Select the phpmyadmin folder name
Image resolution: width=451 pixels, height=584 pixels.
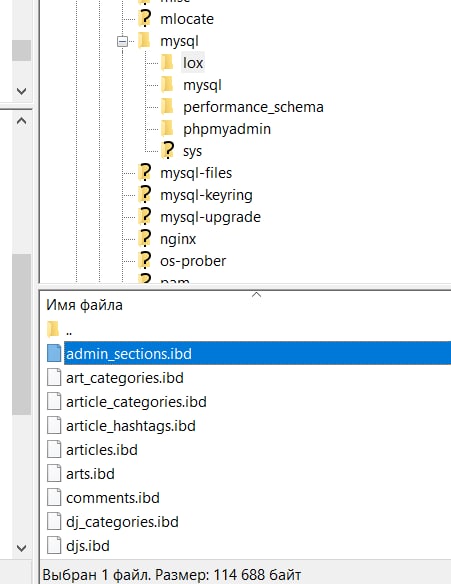(x=227, y=129)
